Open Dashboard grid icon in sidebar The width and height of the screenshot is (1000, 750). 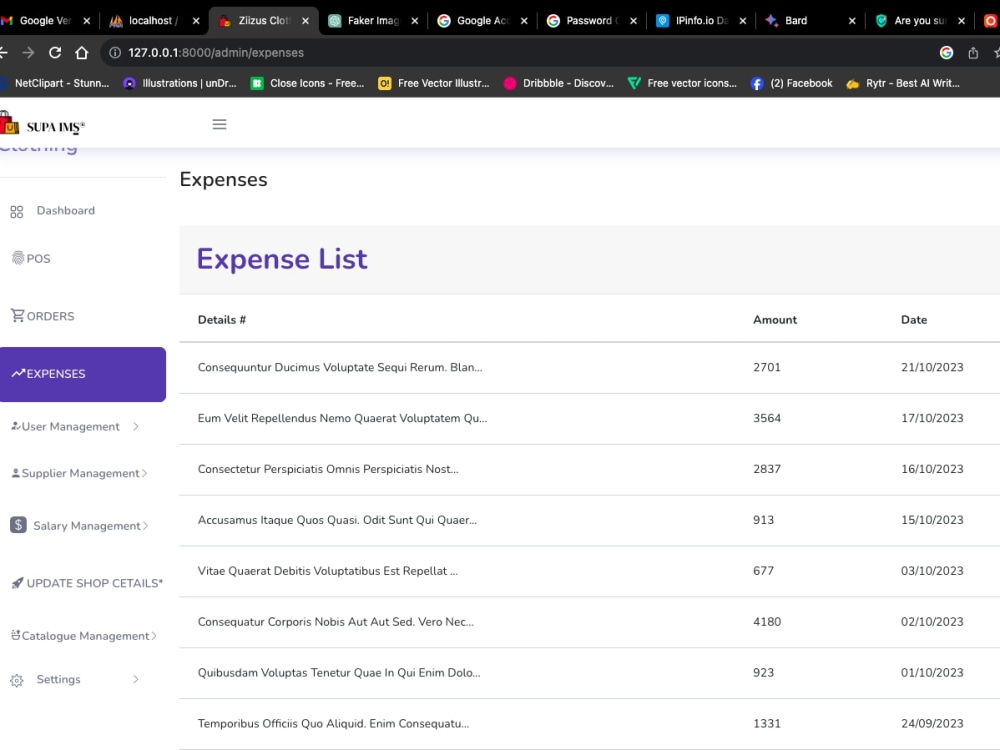(x=17, y=212)
